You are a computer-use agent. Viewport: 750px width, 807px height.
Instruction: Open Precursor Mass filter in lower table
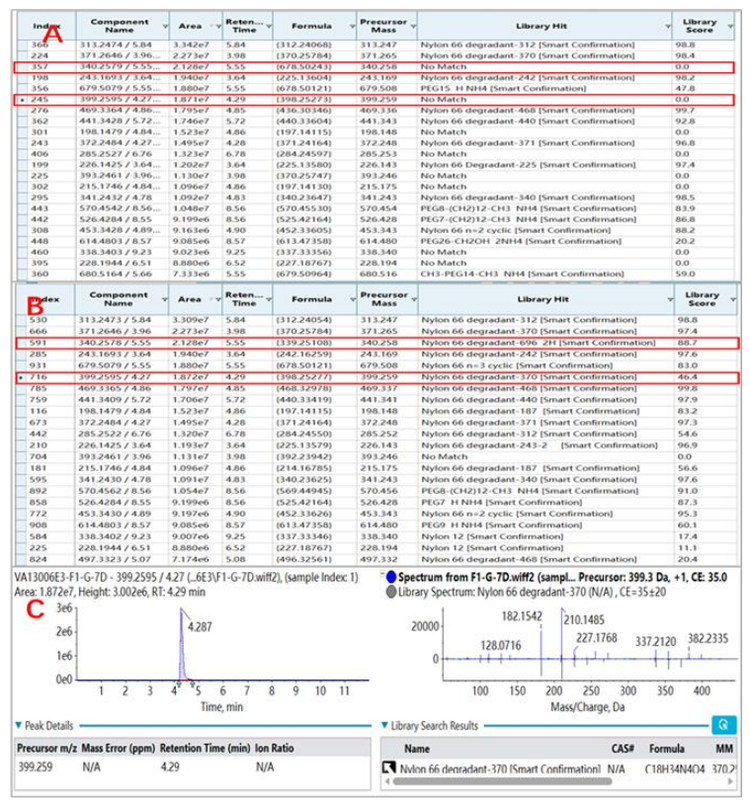(414, 300)
